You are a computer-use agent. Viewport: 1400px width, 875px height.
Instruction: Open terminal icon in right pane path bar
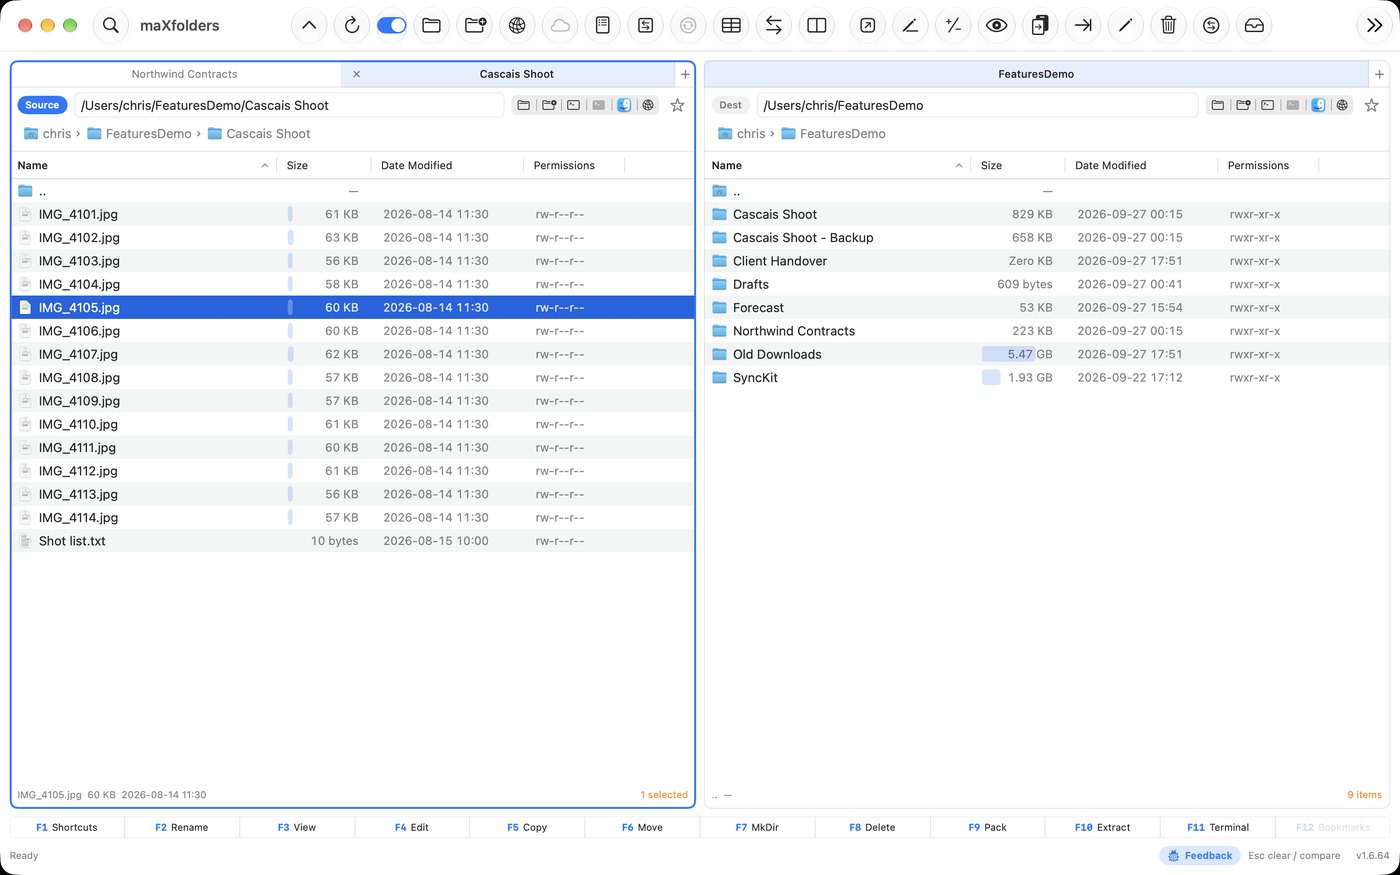point(1267,105)
